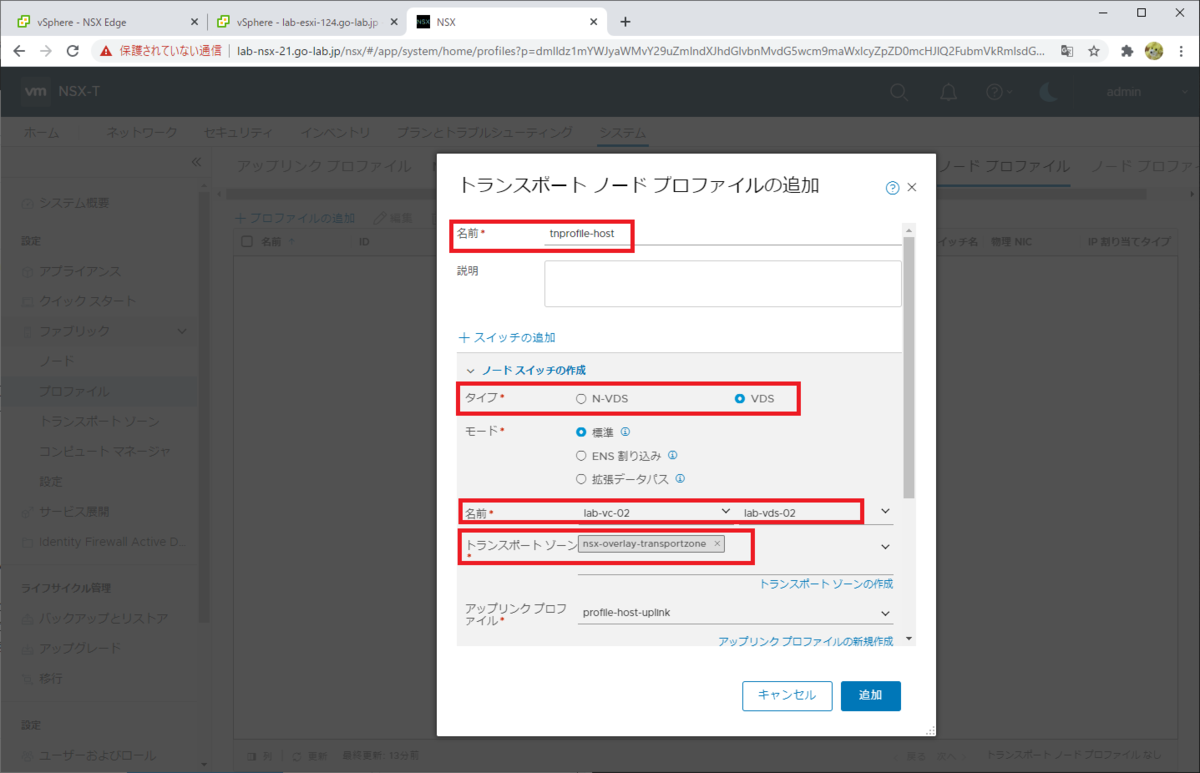Image resolution: width=1200 pixels, height=773 pixels.
Task: Click the info icon next to 標準 mode
Action: coord(625,432)
